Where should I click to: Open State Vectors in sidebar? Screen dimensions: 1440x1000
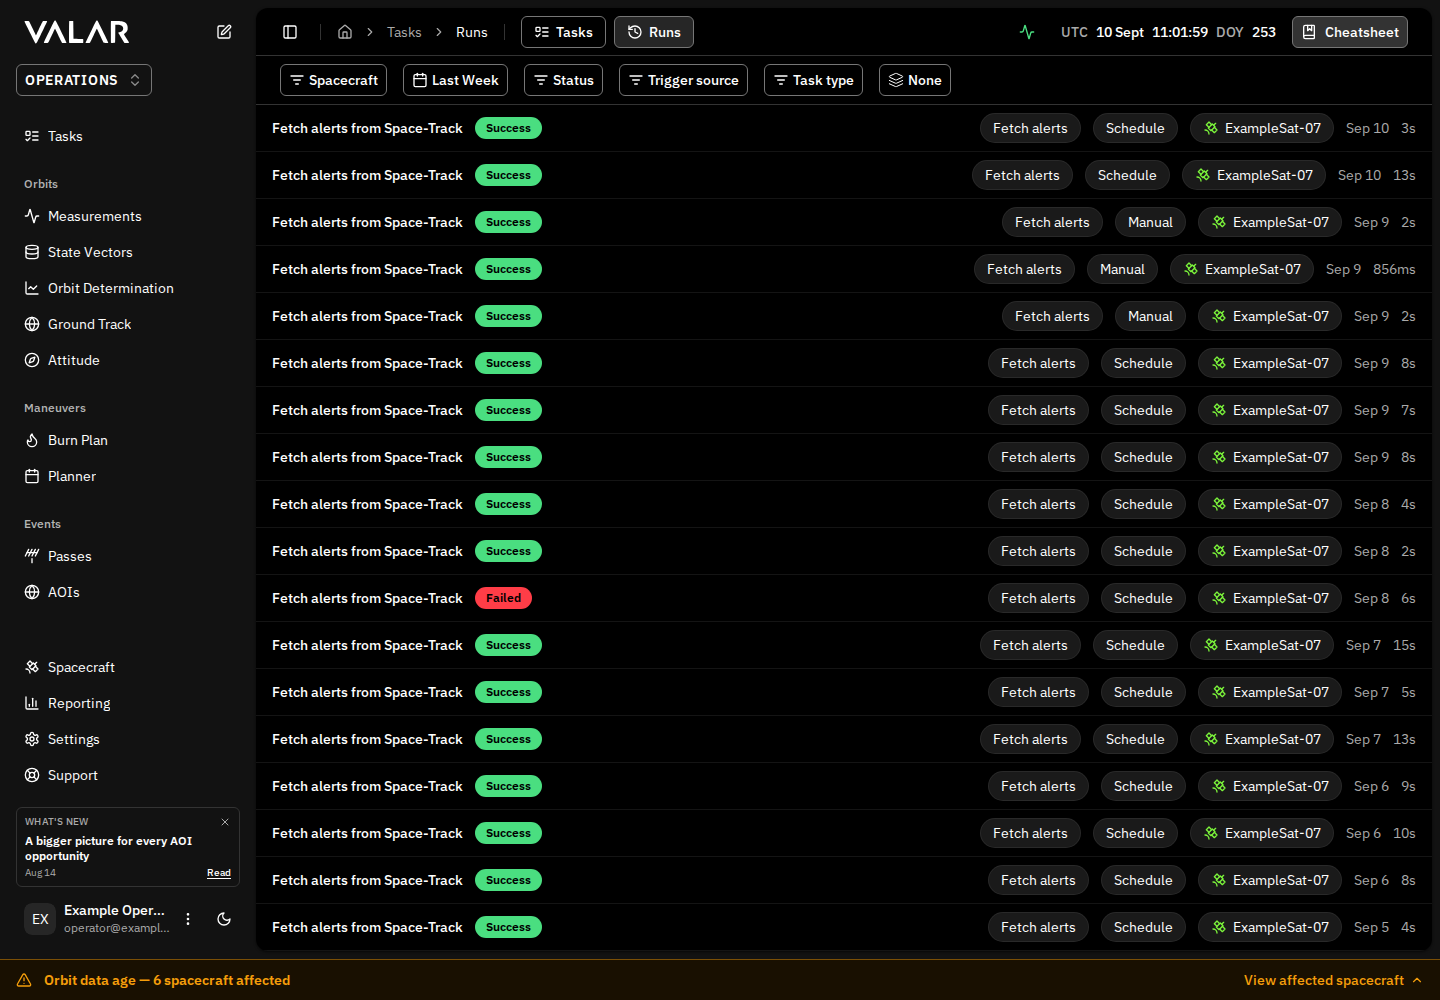128,252
